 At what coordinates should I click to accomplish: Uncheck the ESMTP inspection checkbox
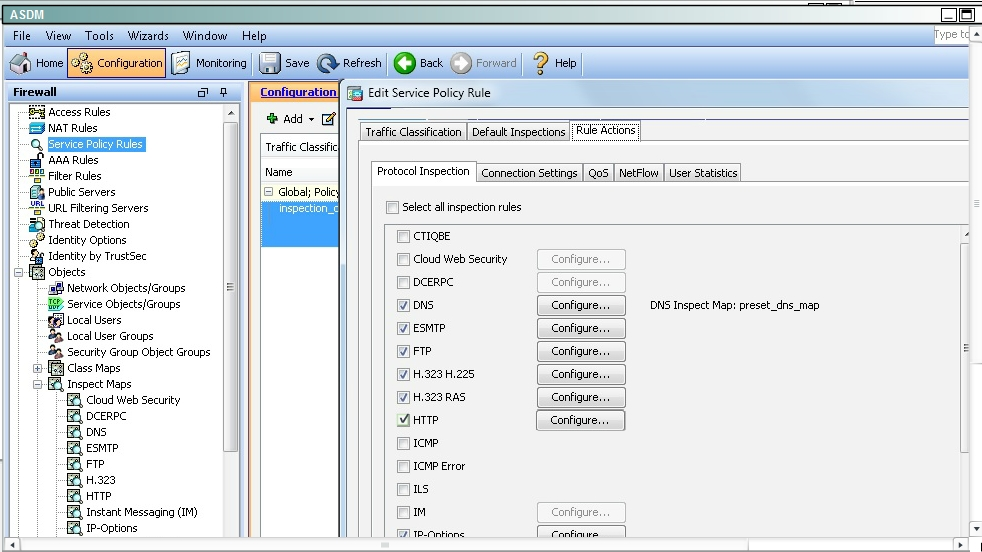[403, 328]
